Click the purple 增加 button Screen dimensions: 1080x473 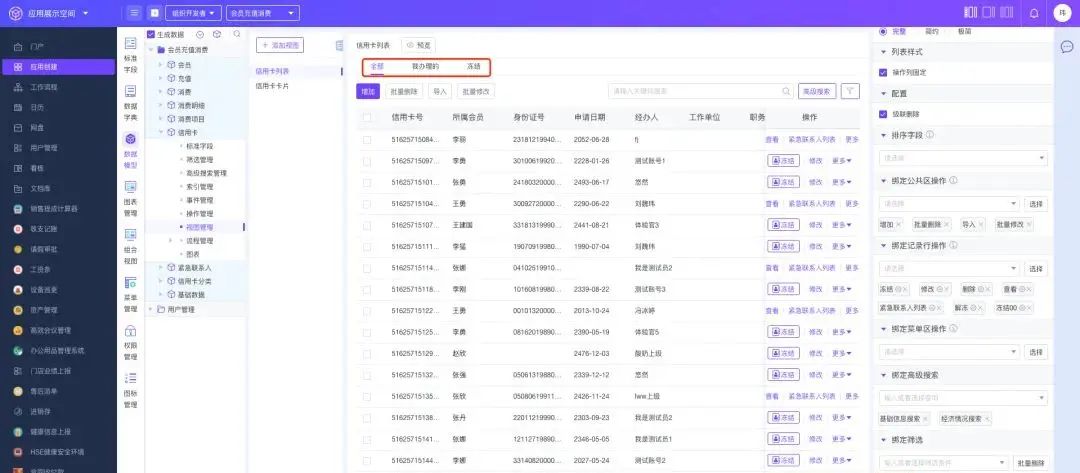(368, 91)
